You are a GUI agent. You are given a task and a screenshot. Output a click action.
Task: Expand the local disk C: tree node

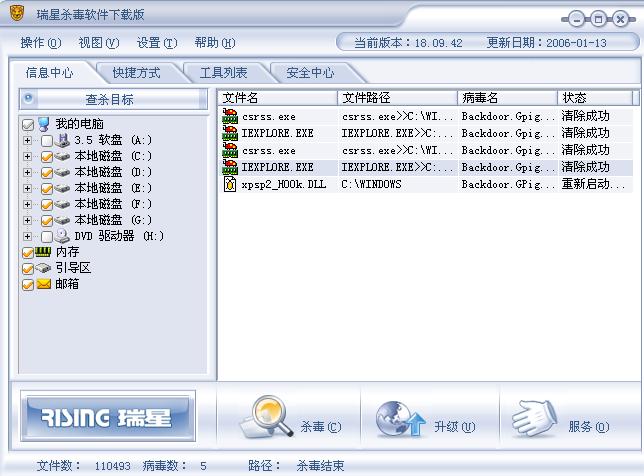point(28,156)
